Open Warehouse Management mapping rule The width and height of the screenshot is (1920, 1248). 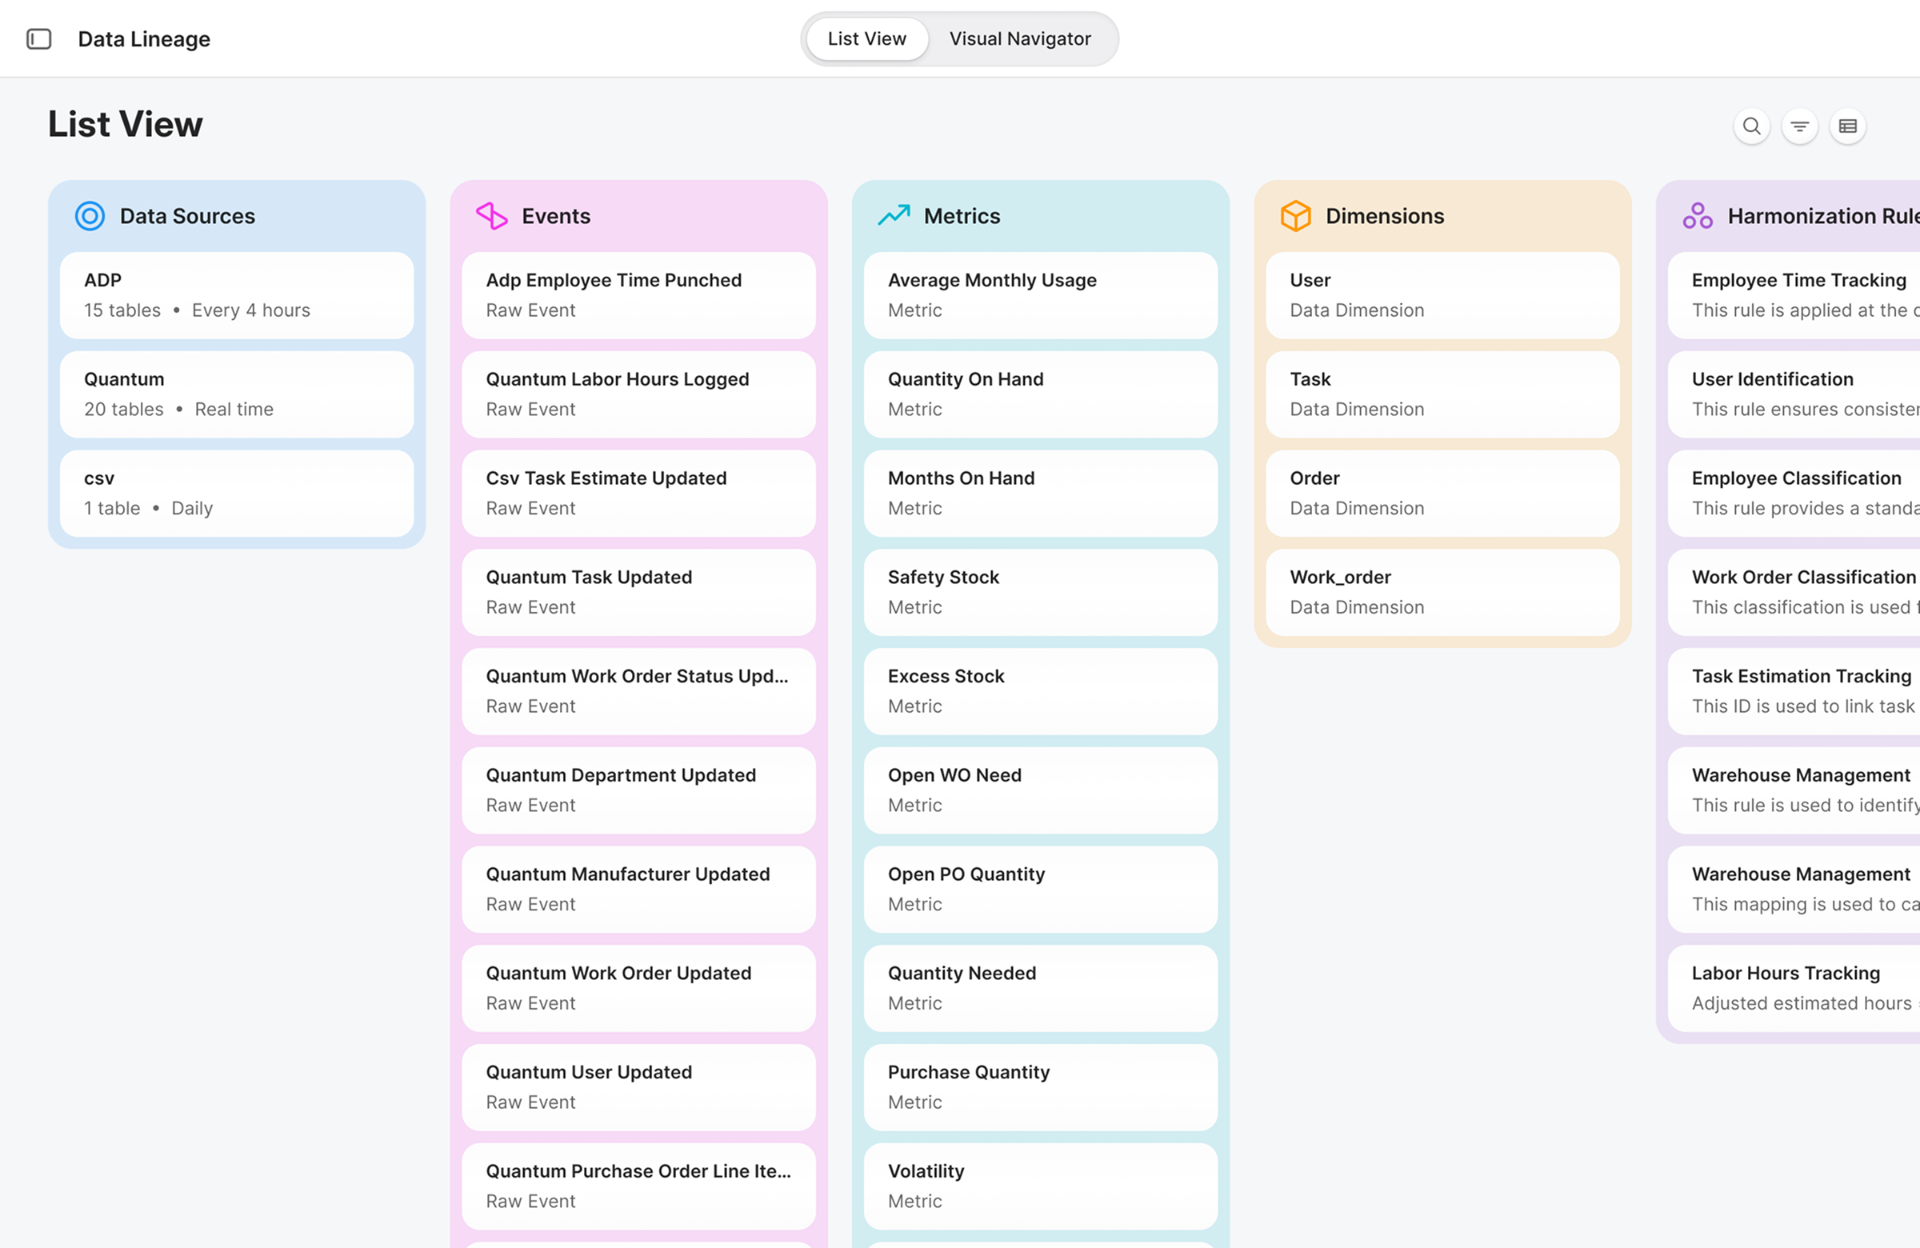(x=1794, y=889)
